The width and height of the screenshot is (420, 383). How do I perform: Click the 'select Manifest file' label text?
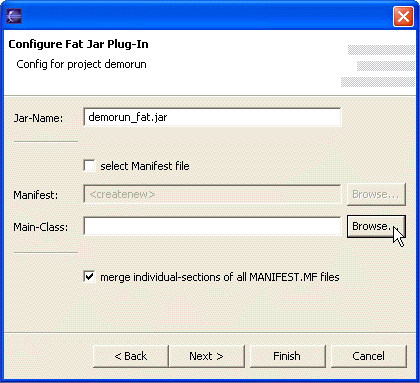pos(145,166)
